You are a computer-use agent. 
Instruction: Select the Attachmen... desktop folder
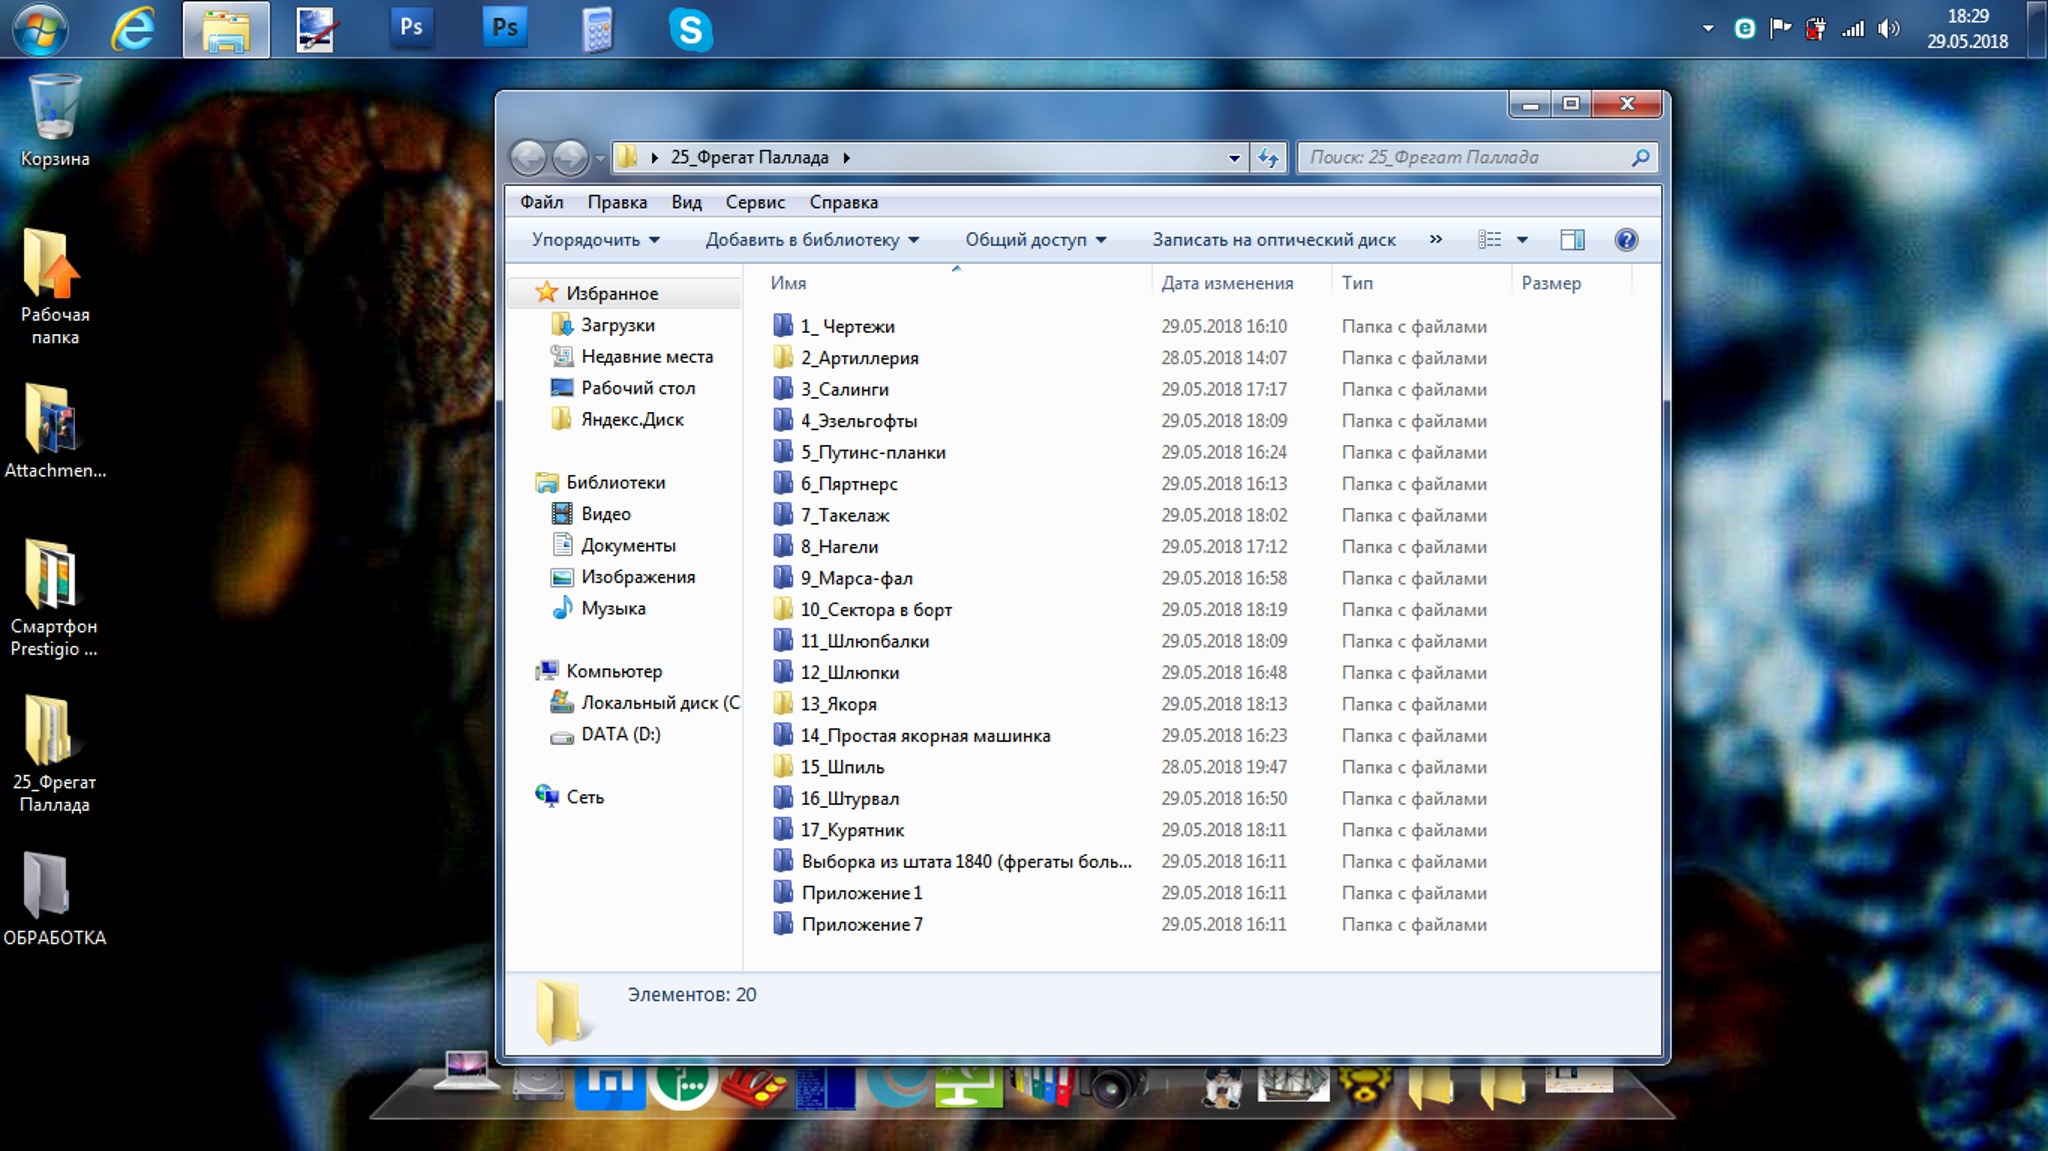point(55,432)
